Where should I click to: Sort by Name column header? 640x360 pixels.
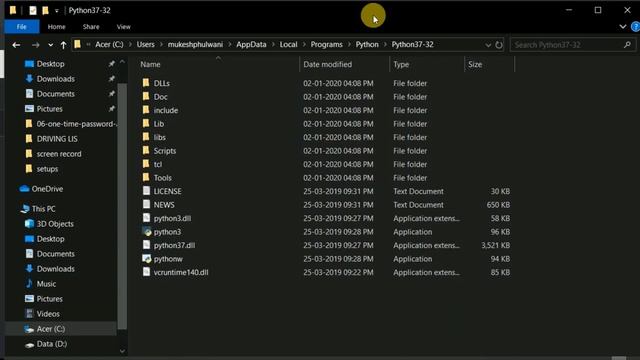[150, 64]
